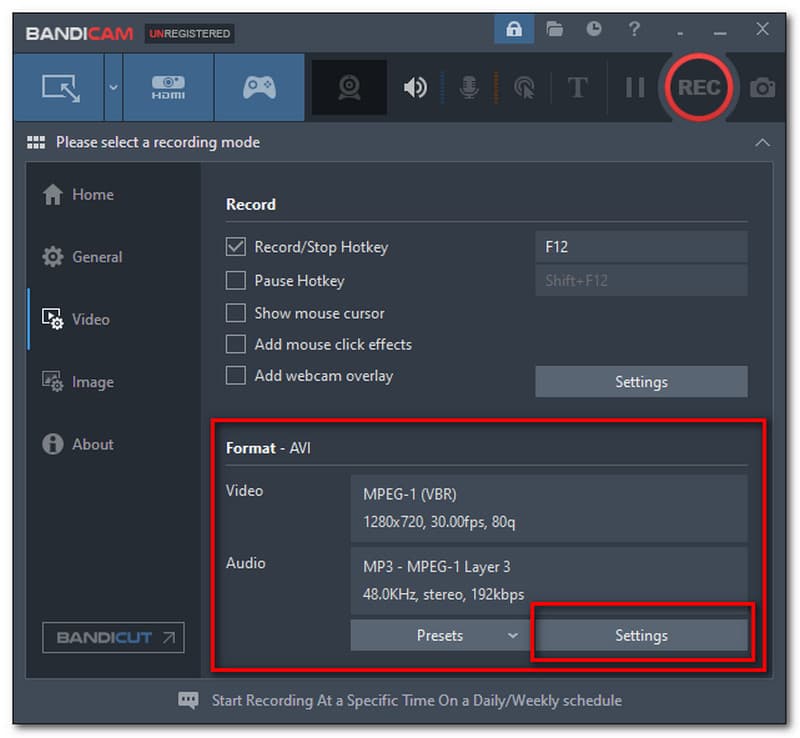Take a screenshot with camera icon
Viewport: 800px width, 738px height.
[762, 88]
